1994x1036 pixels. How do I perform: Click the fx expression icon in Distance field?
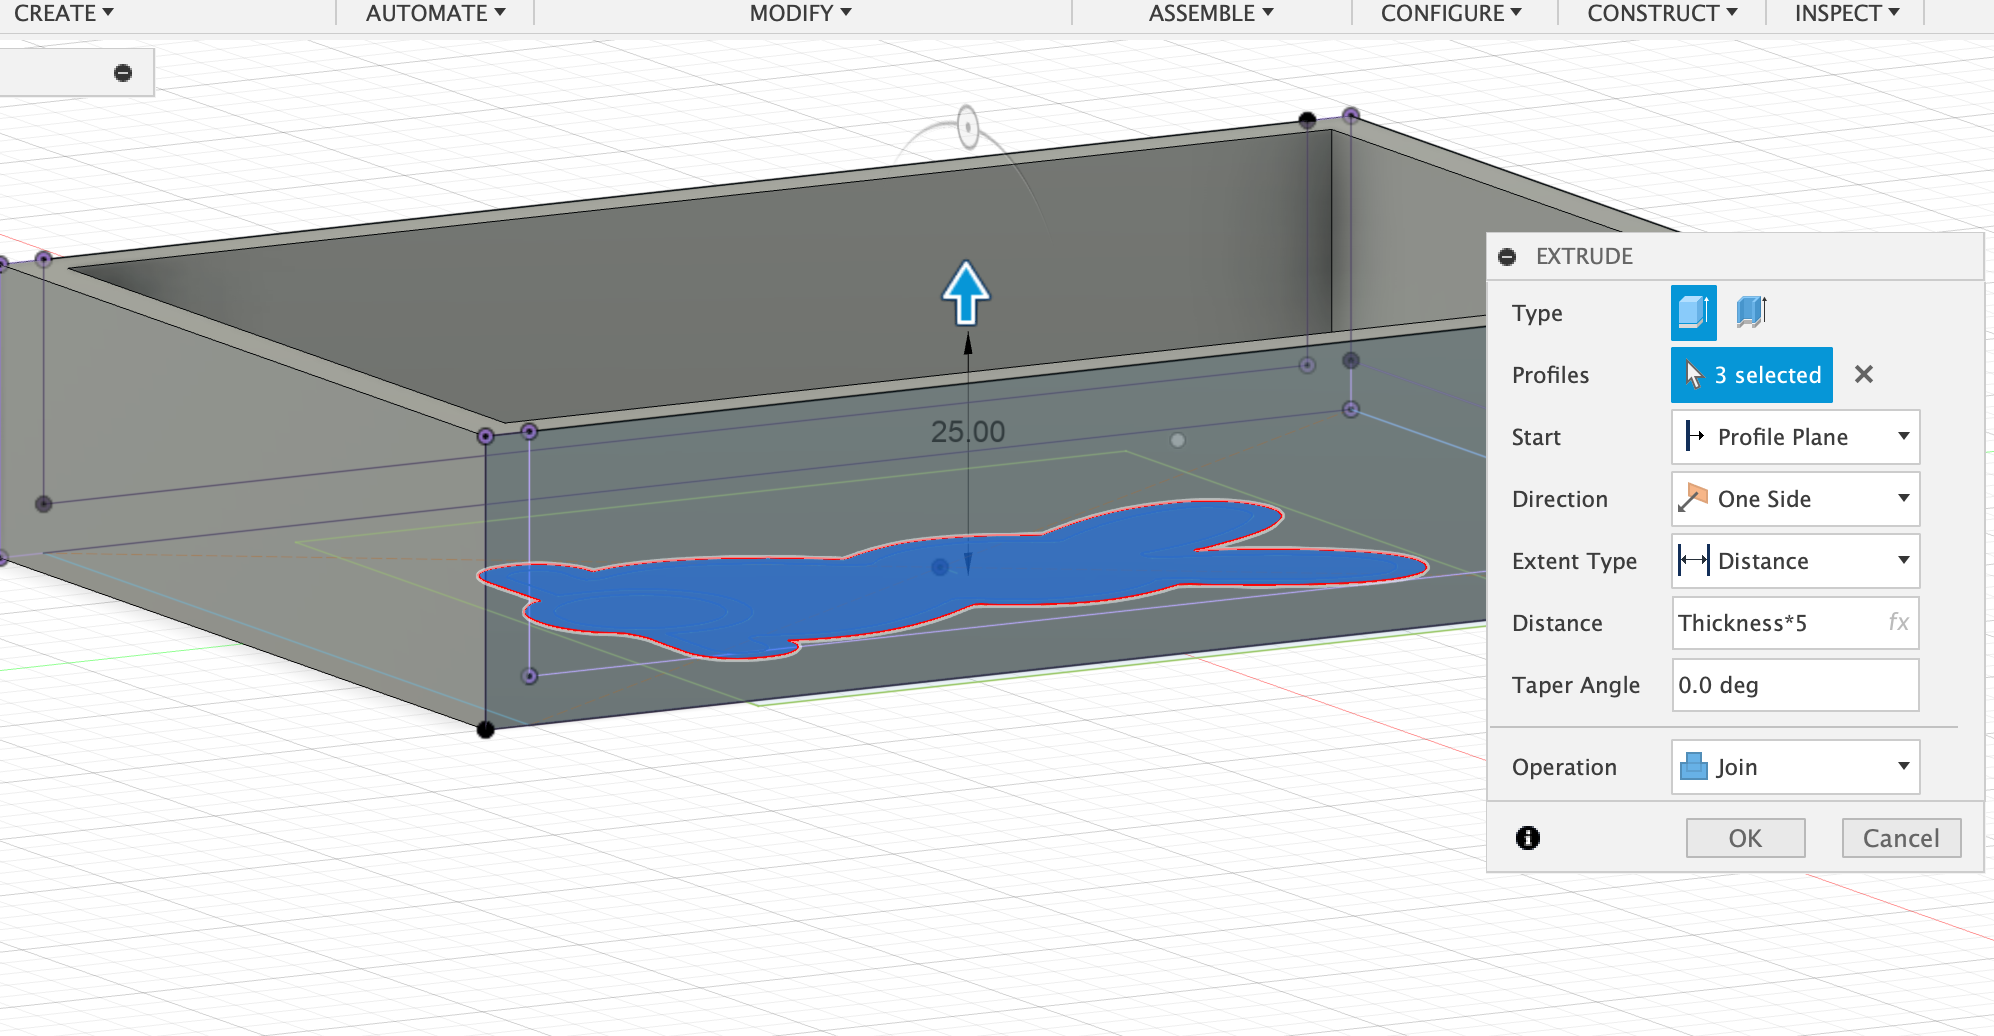coord(1898,622)
